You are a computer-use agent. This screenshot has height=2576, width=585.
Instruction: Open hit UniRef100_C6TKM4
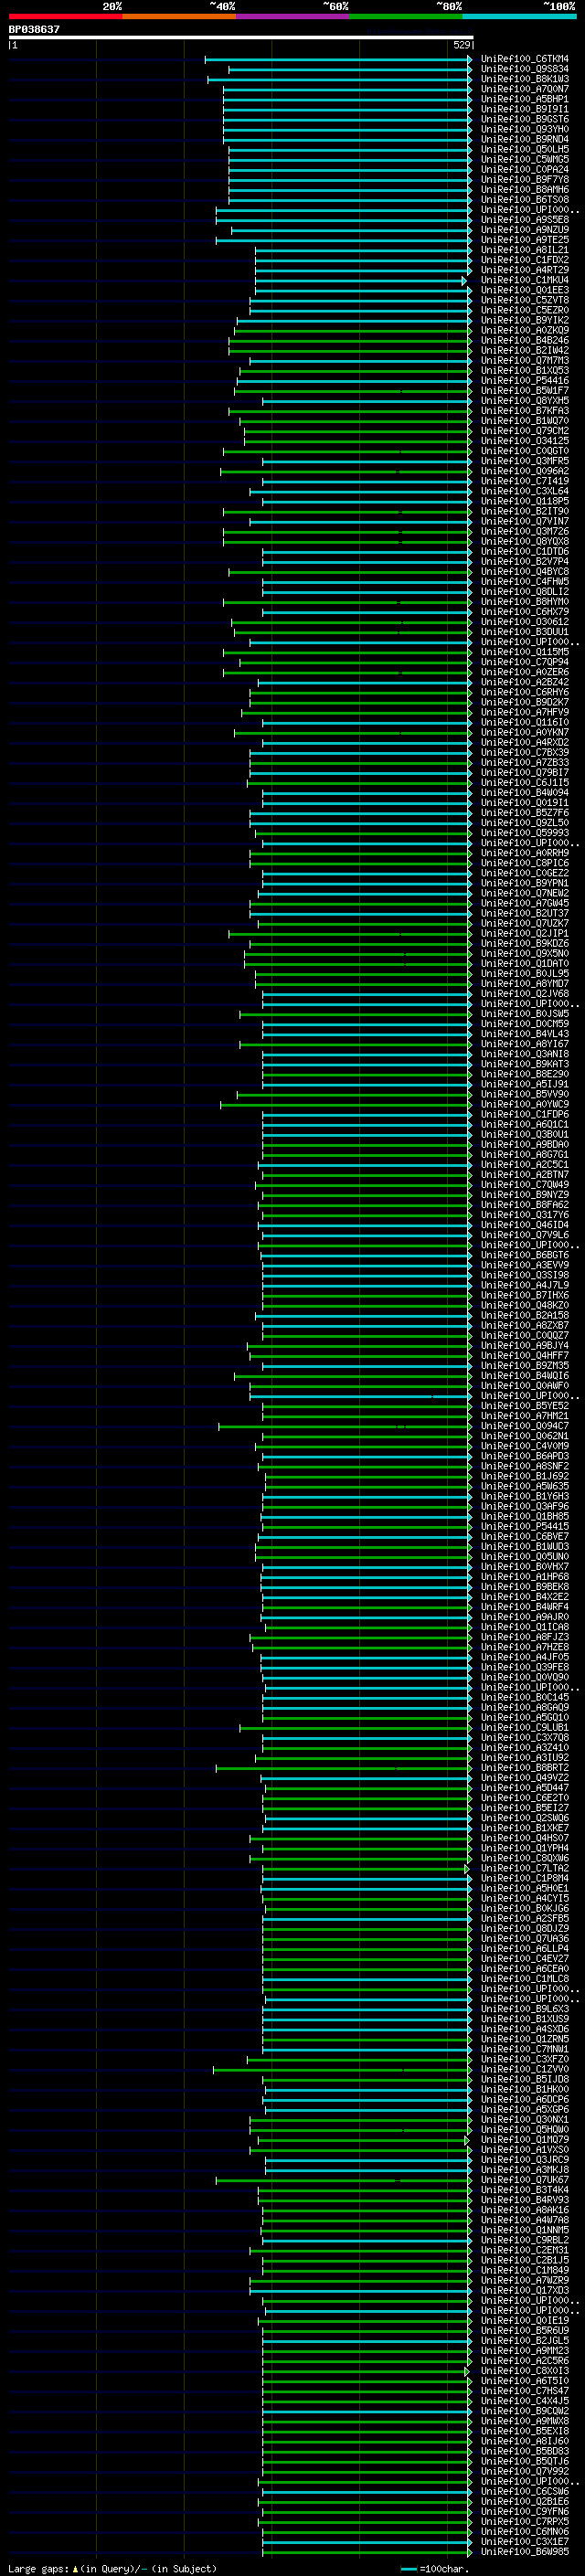525,59
